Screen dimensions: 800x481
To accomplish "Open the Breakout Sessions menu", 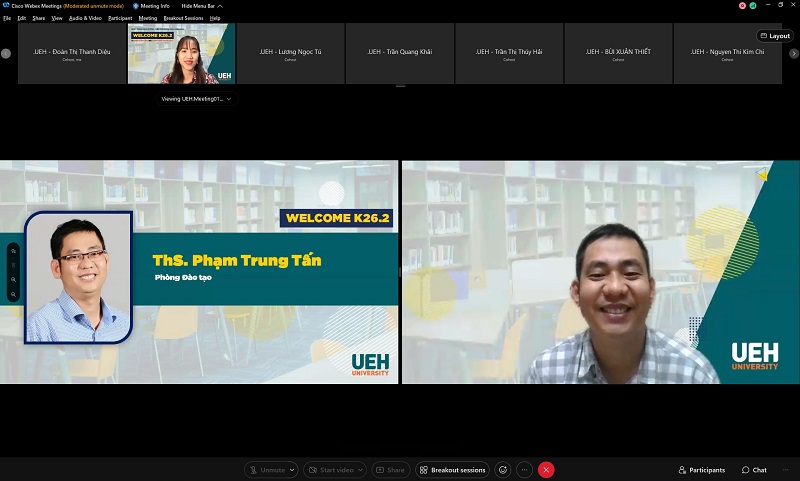I will click(183, 18).
